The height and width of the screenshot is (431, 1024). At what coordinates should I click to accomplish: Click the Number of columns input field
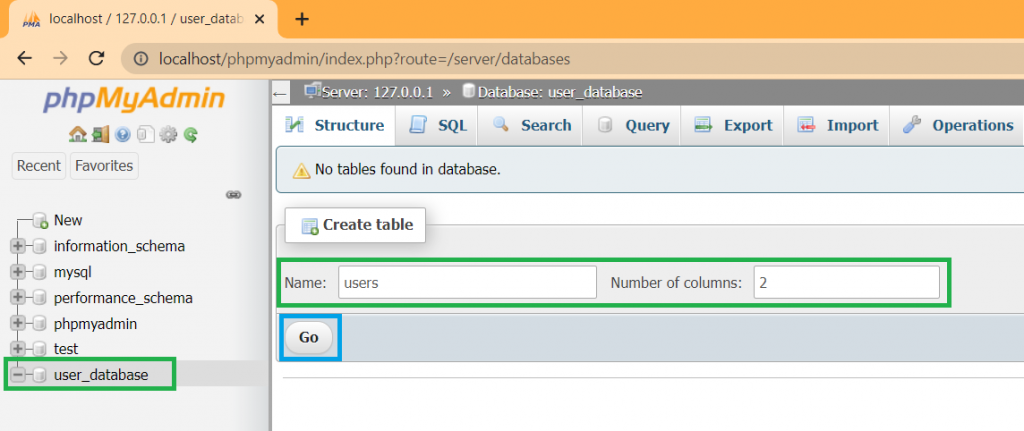846,283
